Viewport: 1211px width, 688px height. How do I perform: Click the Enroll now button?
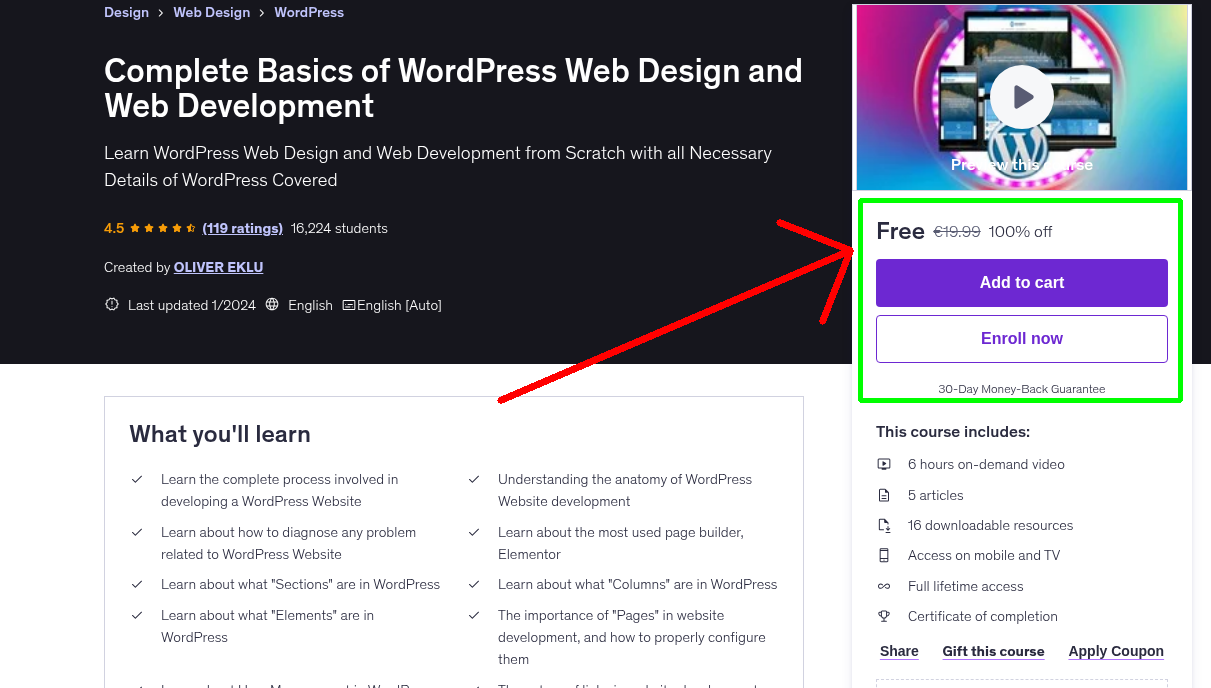click(x=1021, y=338)
